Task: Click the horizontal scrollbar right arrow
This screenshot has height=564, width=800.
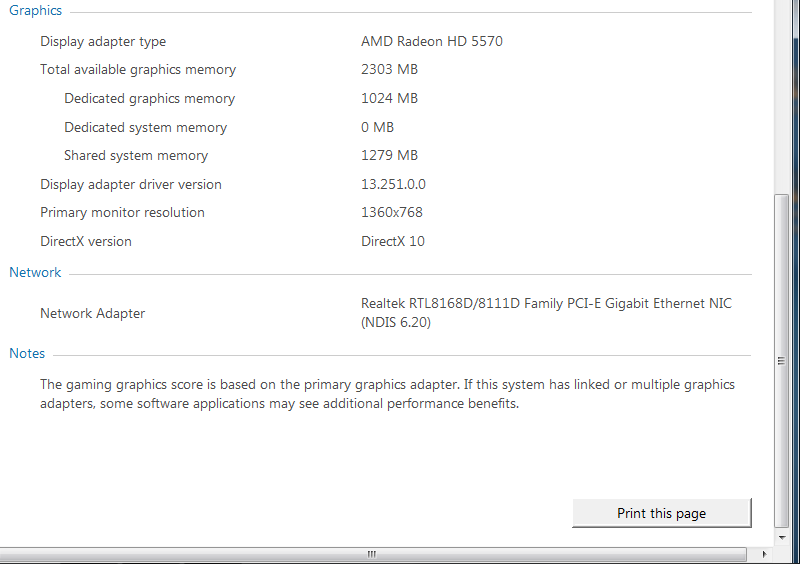Action: (764, 554)
